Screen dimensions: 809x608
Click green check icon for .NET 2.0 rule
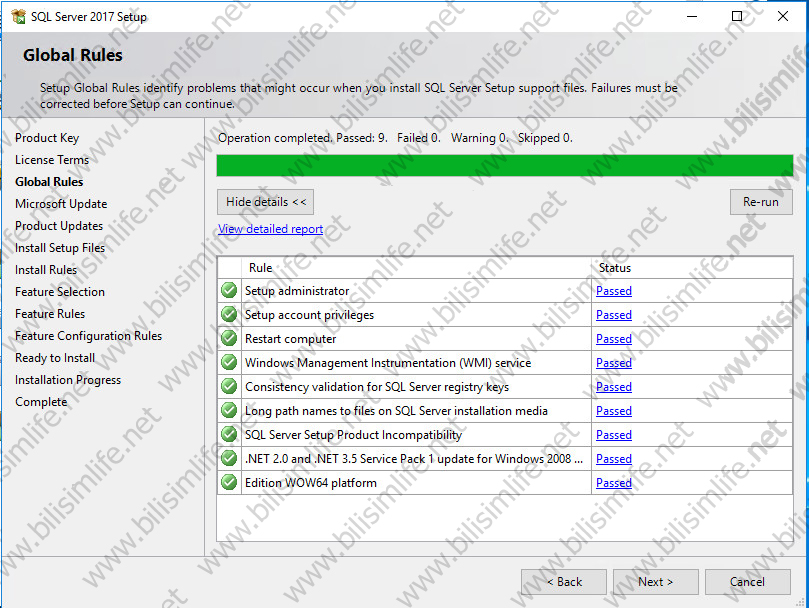[229, 458]
